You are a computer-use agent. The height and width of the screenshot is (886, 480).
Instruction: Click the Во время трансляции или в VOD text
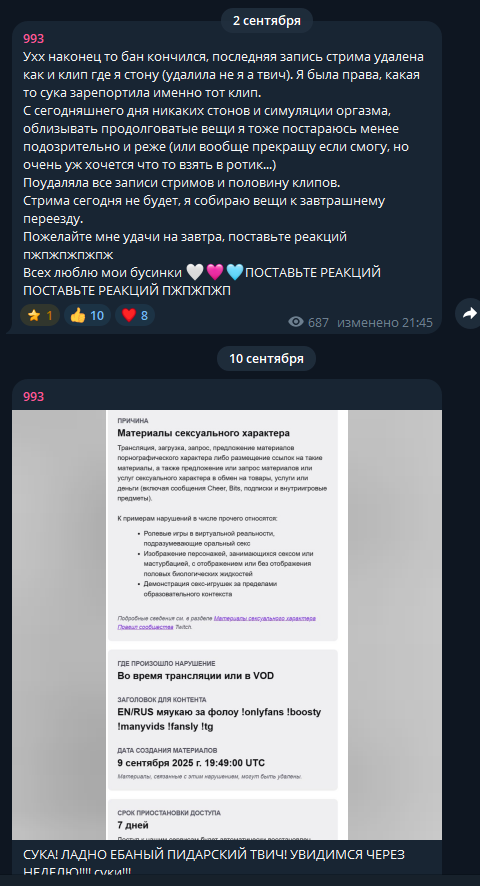tap(196, 676)
